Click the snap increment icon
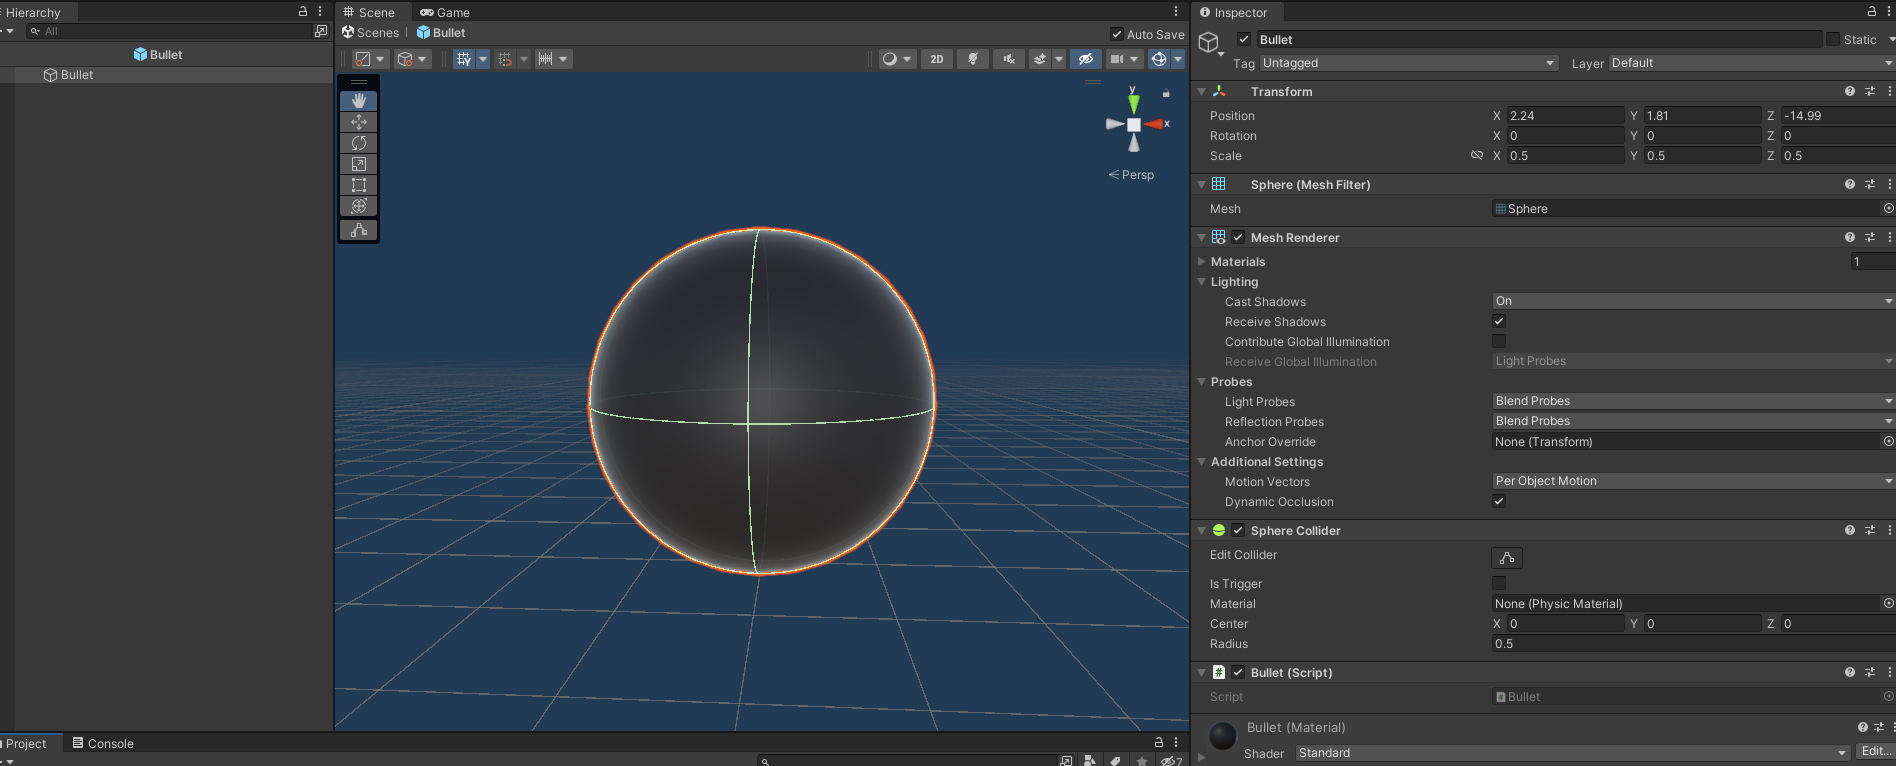 [505, 59]
